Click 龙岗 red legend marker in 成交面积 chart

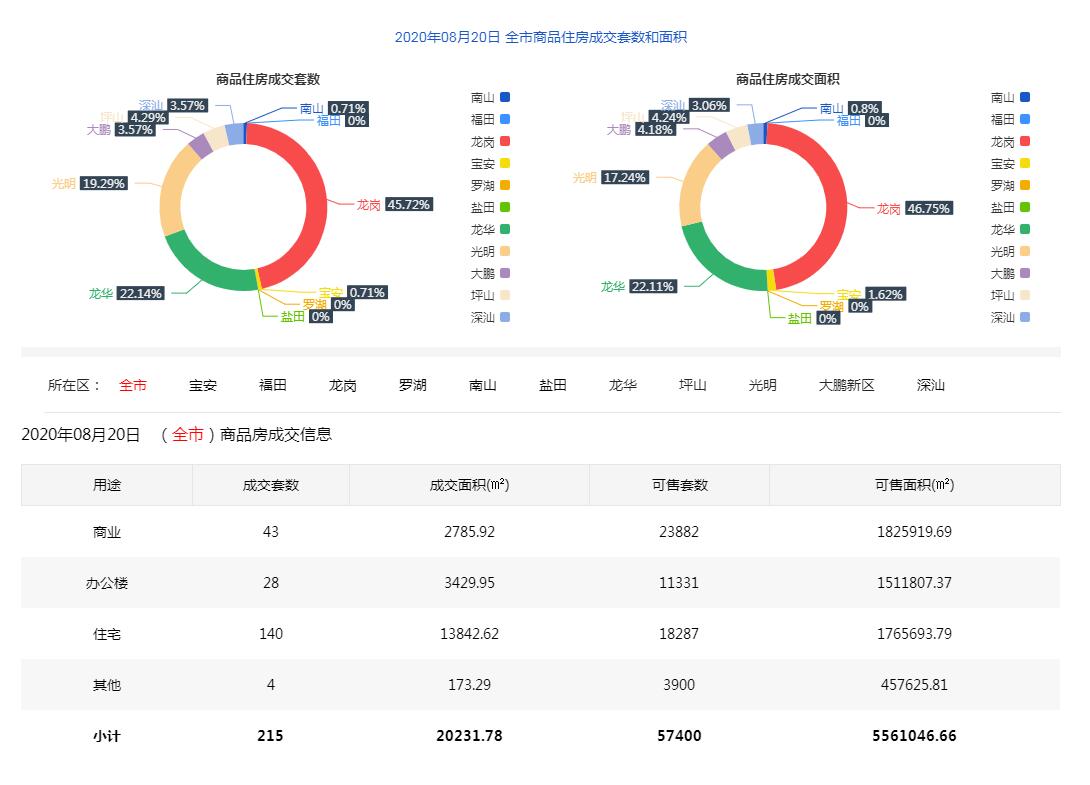pos(1025,142)
